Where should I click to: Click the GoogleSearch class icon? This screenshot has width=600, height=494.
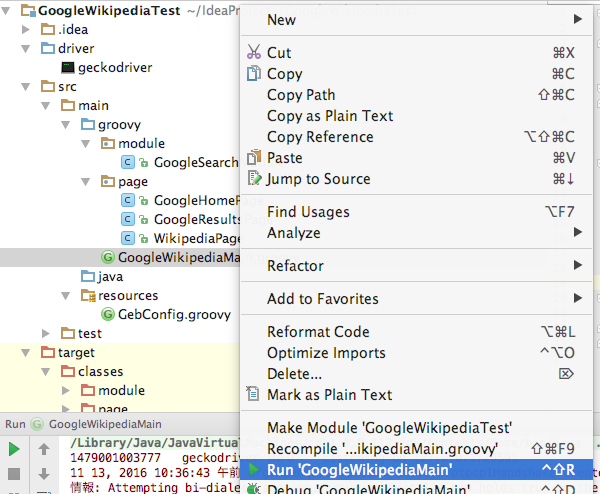pyautogui.click(x=128, y=162)
